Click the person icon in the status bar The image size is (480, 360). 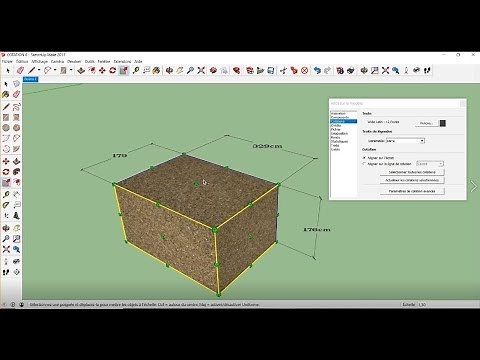(21, 304)
